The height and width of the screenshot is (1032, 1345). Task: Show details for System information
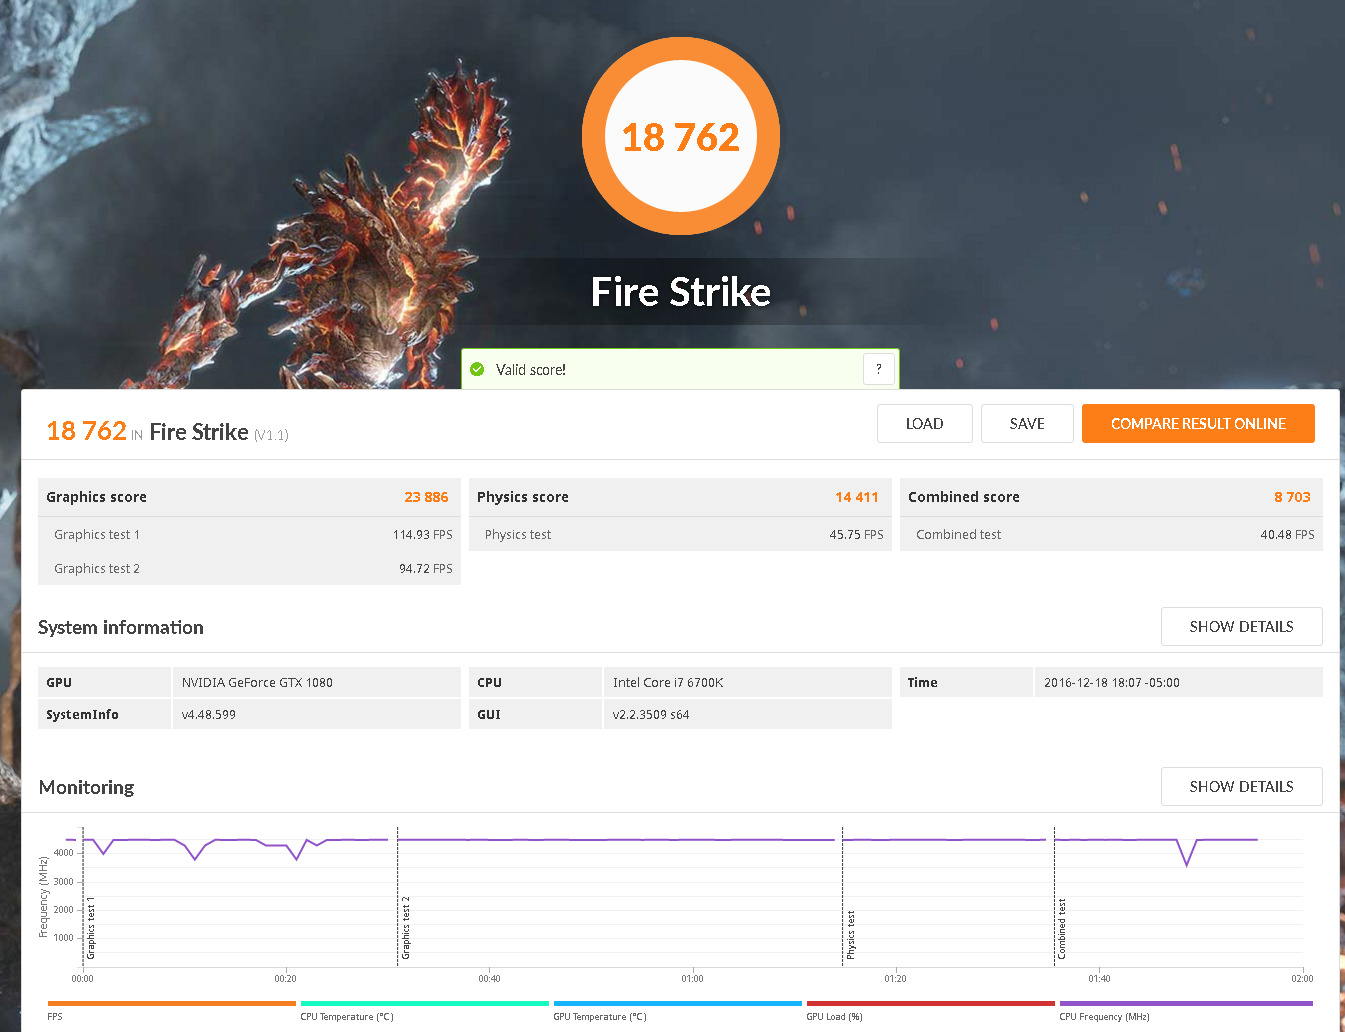coord(1241,627)
